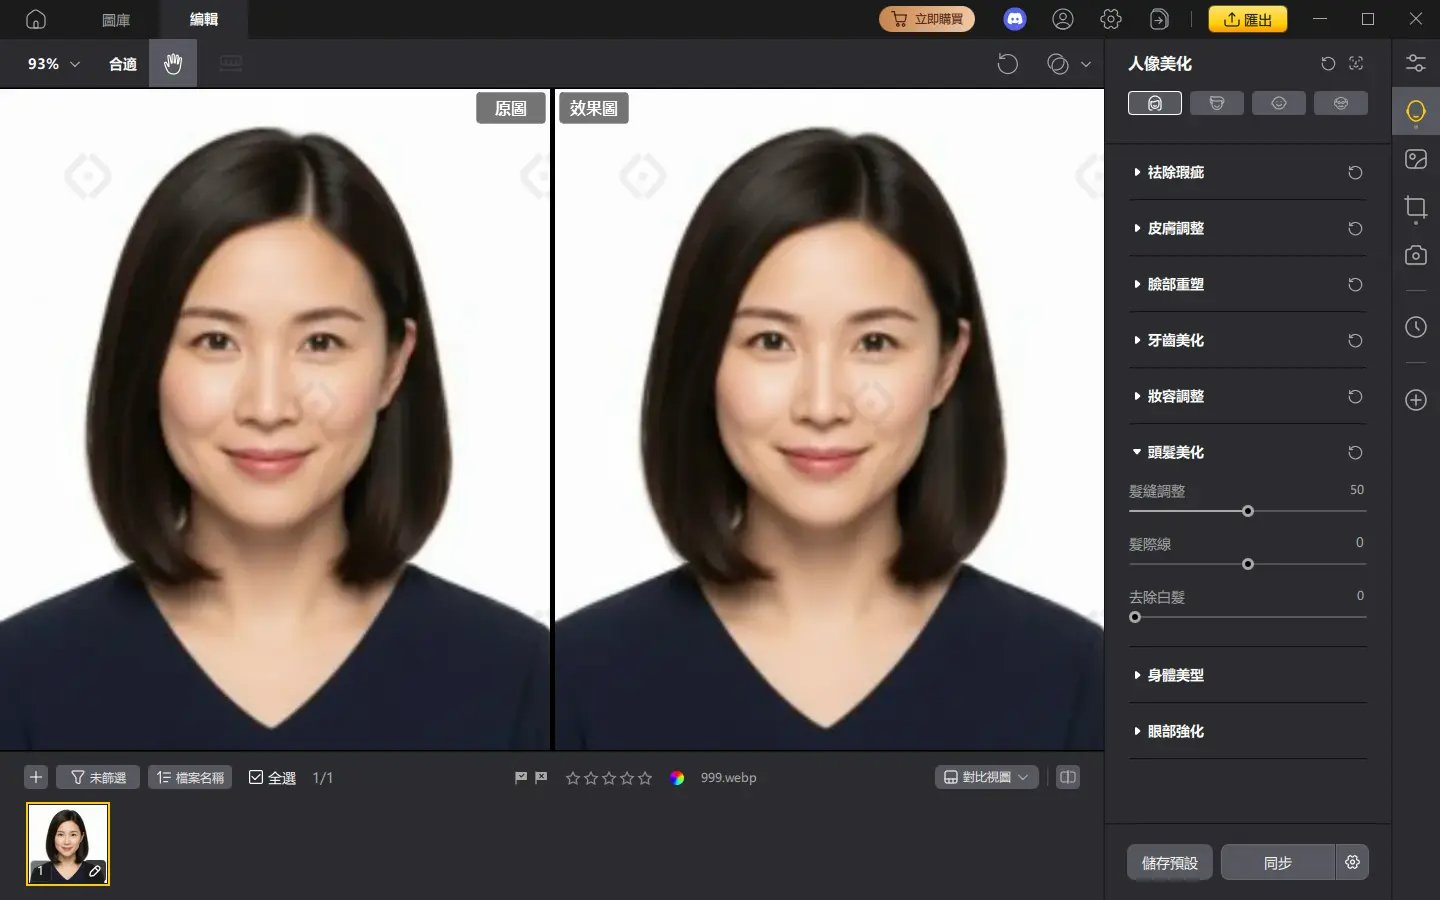Select the male face category icon
Image resolution: width=1440 pixels, height=900 pixels.
pos(1217,102)
